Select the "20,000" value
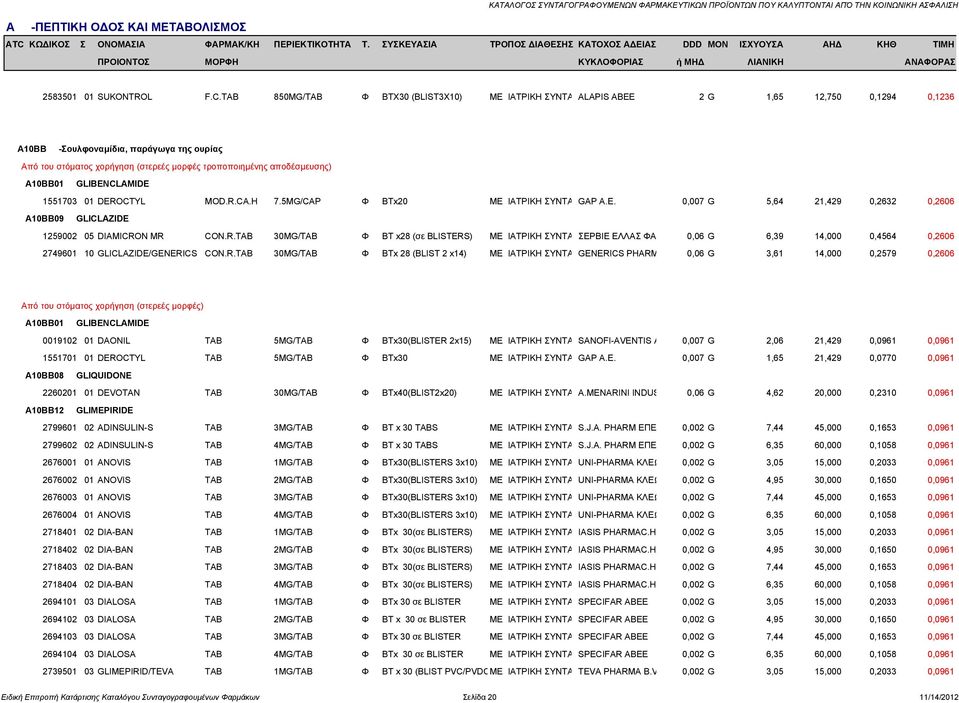The image size is (959, 703). coord(828,393)
